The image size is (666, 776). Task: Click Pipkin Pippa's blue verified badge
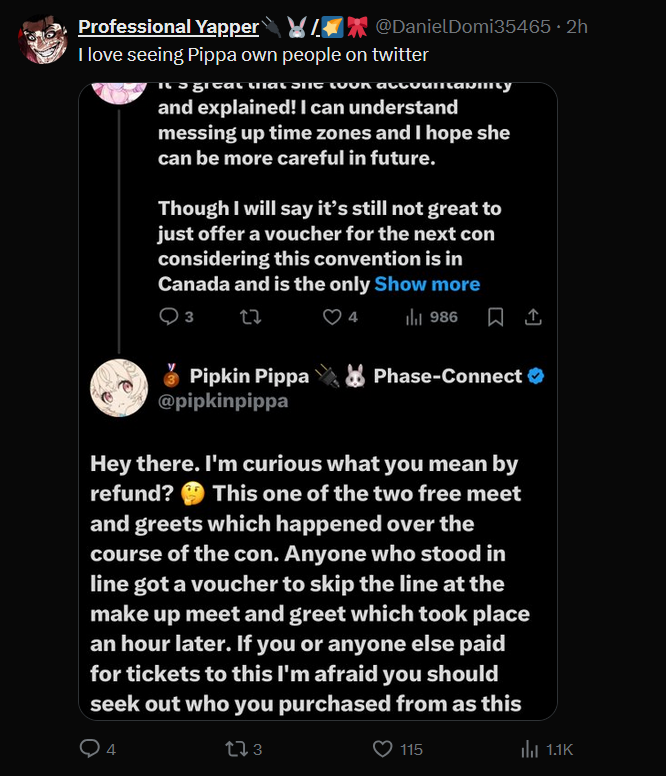coord(536,376)
